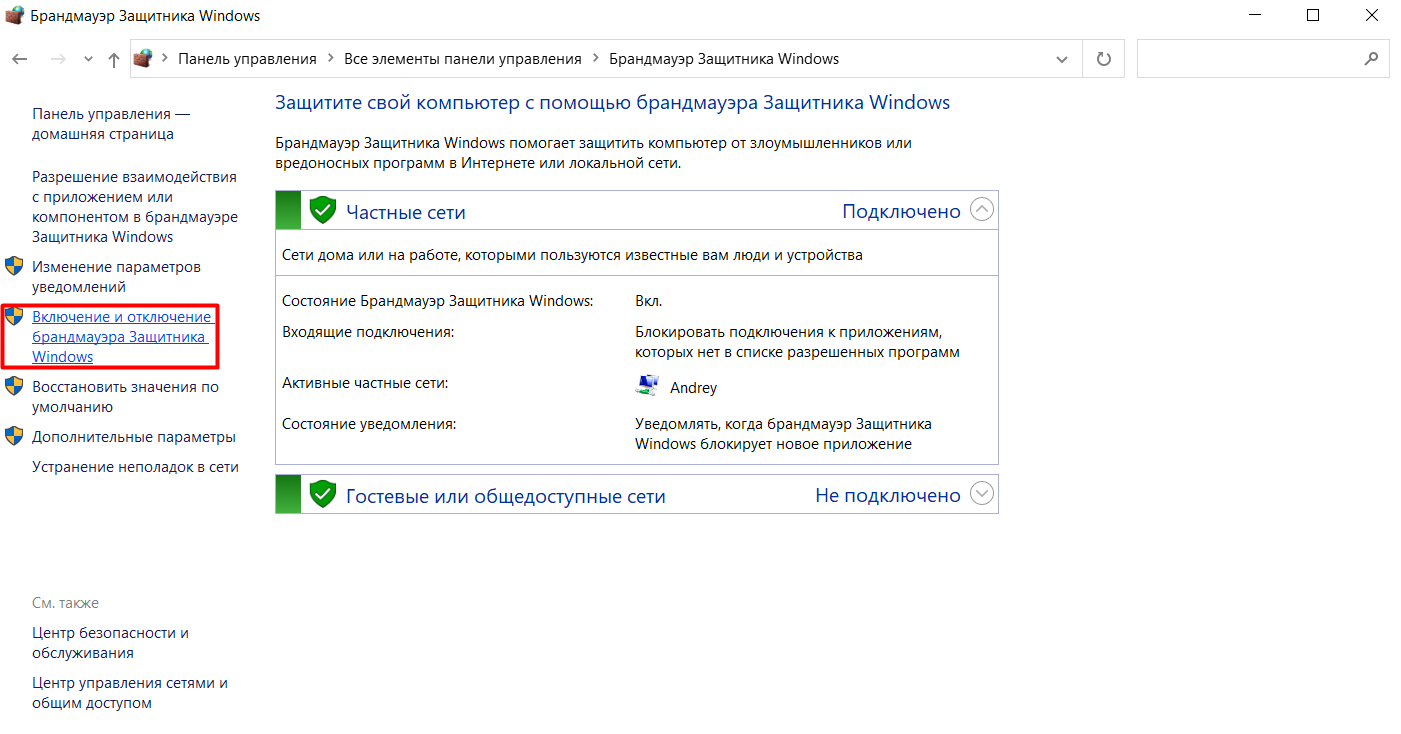This screenshot has height=734, width=1401.
Task: Click the green shield for Гостевые или общедоступные сети
Action: tap(322, 494)
